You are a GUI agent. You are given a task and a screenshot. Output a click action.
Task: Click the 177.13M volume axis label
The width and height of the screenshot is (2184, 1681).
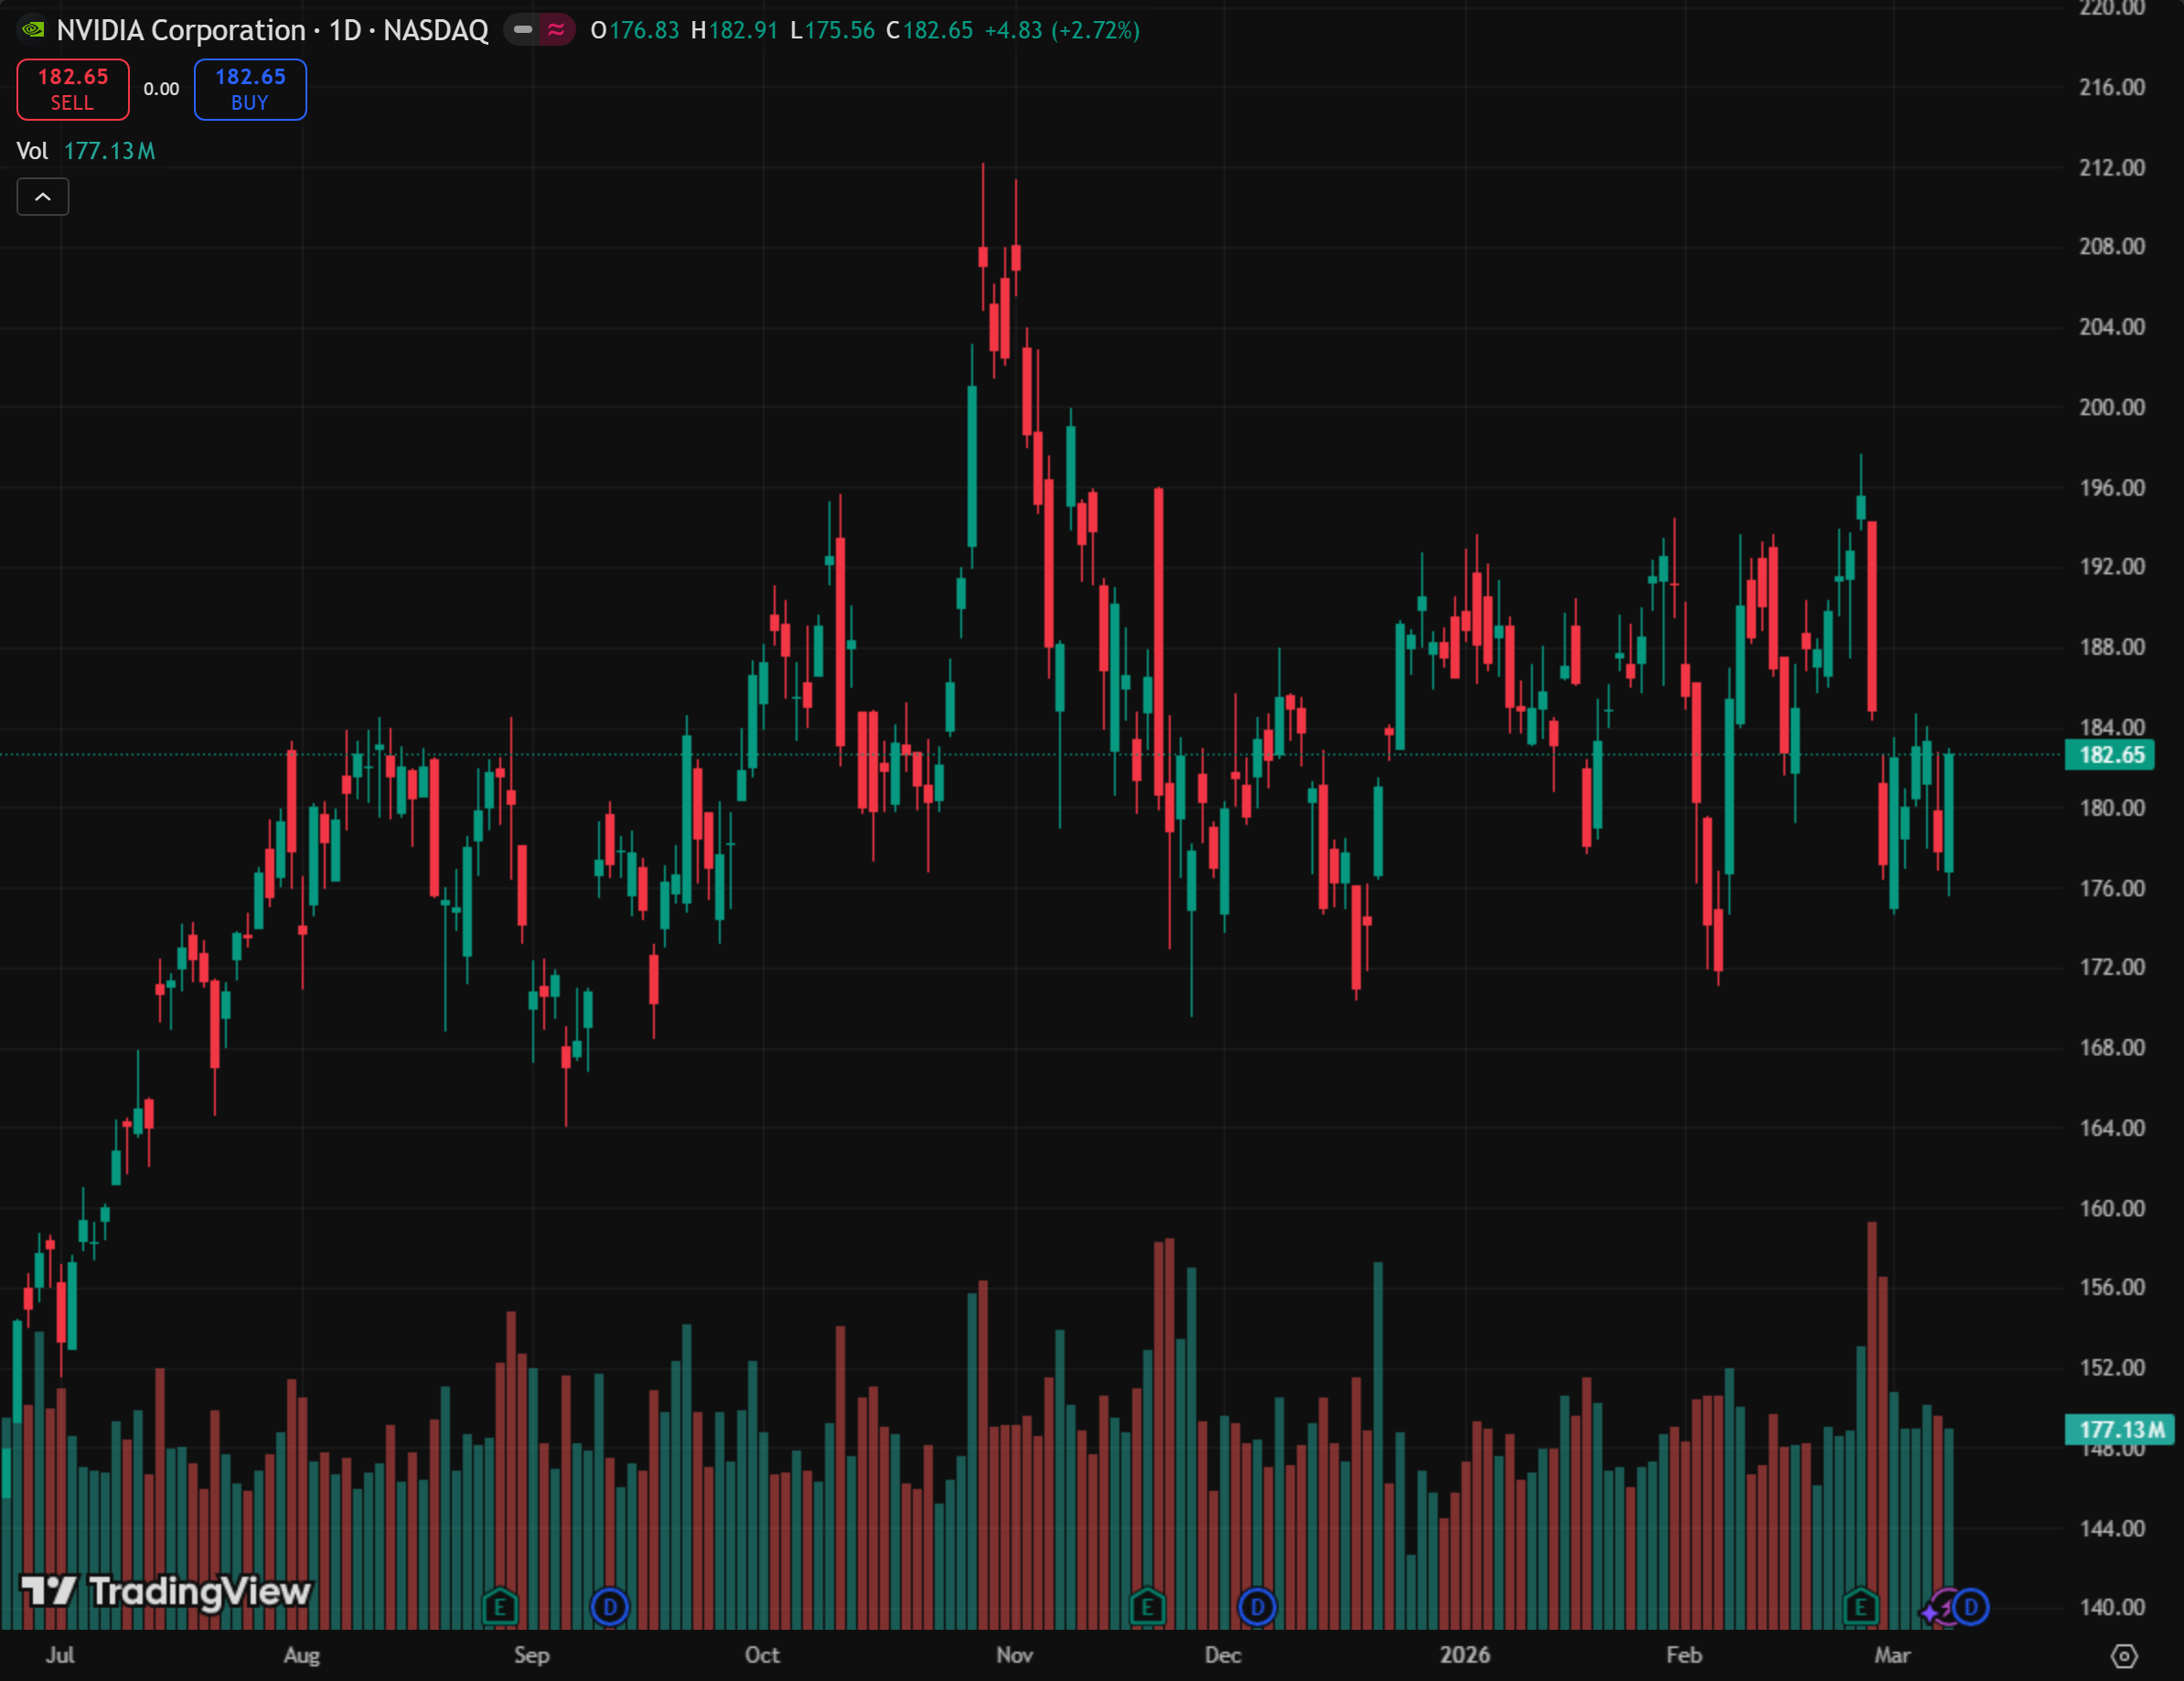(2119, 1429)
